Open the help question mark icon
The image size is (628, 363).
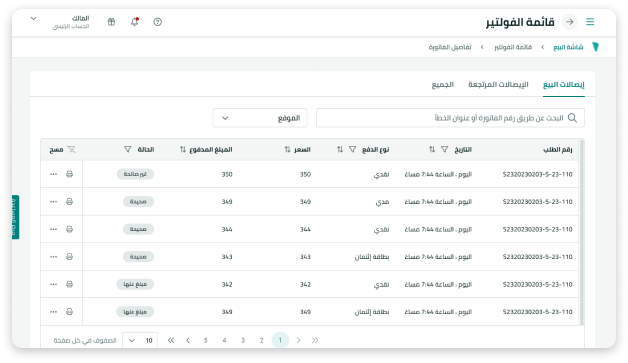pyautogui.click(x=157, y=22)
